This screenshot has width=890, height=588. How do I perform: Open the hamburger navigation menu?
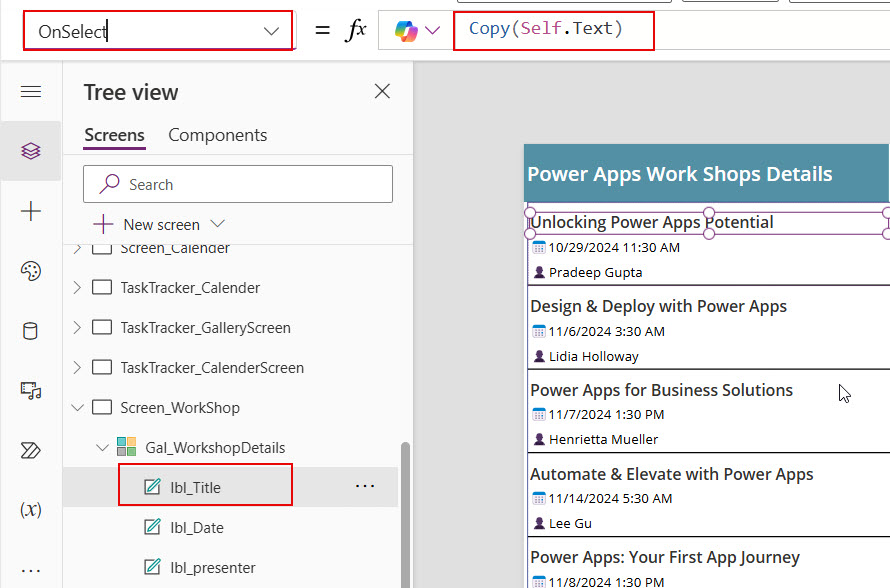[31, 91]
